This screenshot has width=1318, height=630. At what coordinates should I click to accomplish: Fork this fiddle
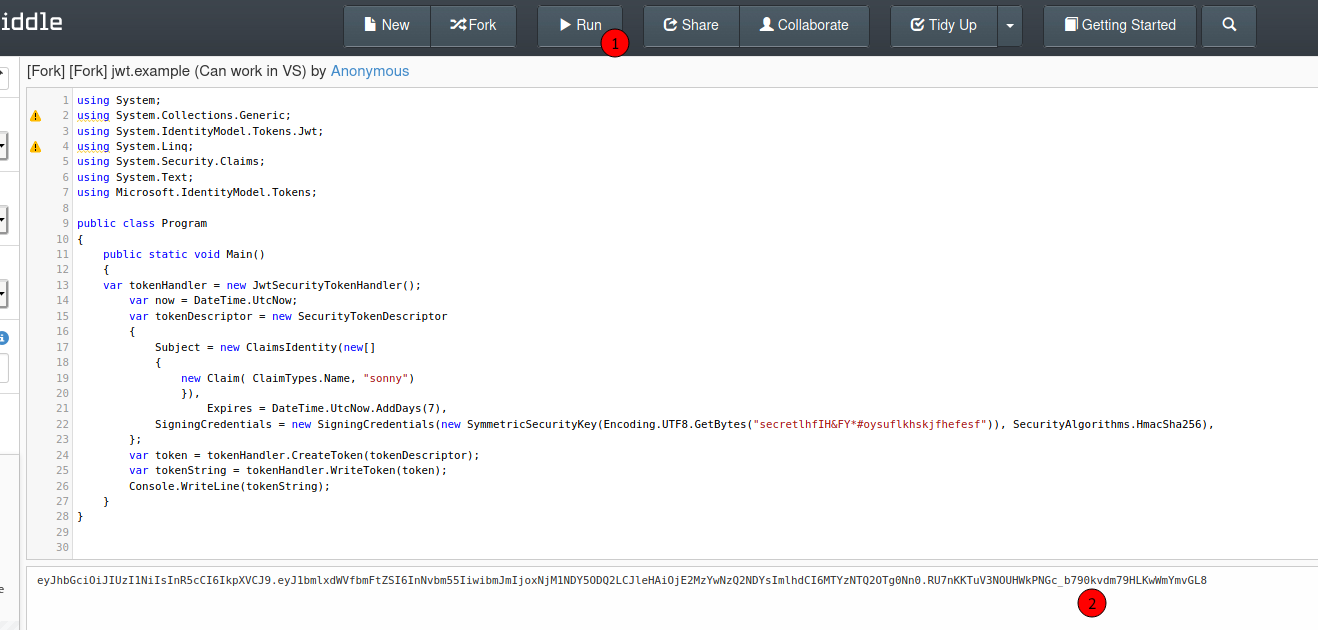[x=473, y=25]
